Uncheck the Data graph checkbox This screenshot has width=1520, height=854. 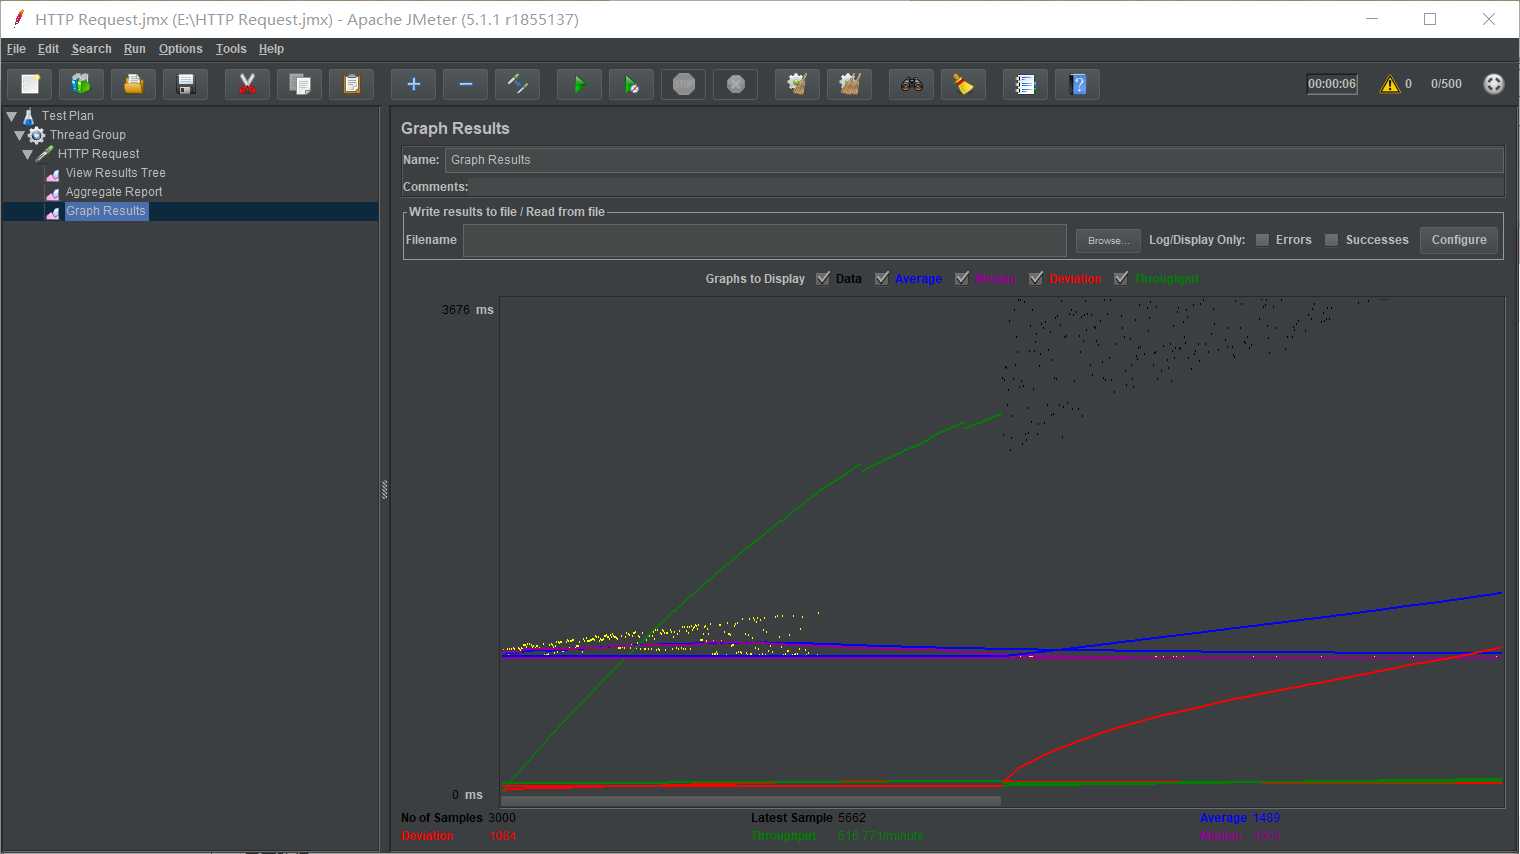click(823, 279)
